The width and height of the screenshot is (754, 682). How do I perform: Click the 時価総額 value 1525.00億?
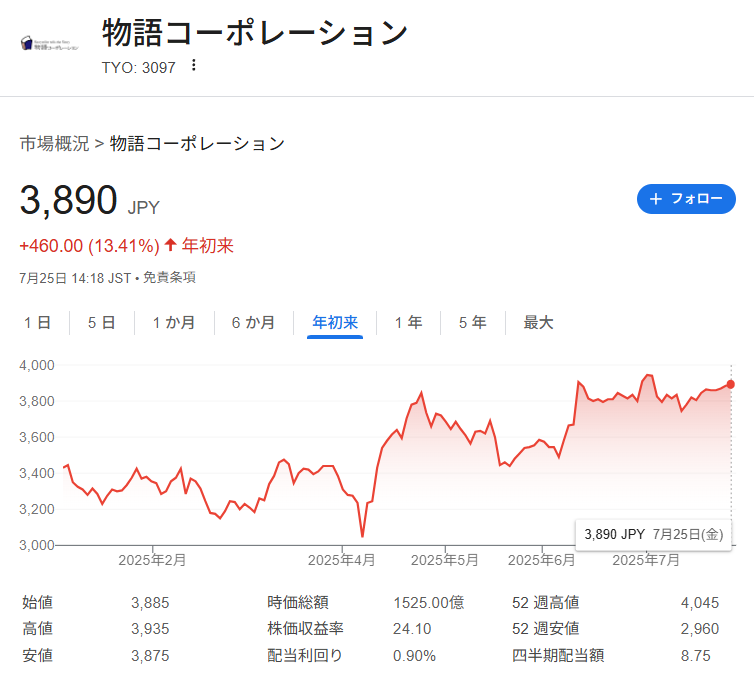(x=428, y=603)
